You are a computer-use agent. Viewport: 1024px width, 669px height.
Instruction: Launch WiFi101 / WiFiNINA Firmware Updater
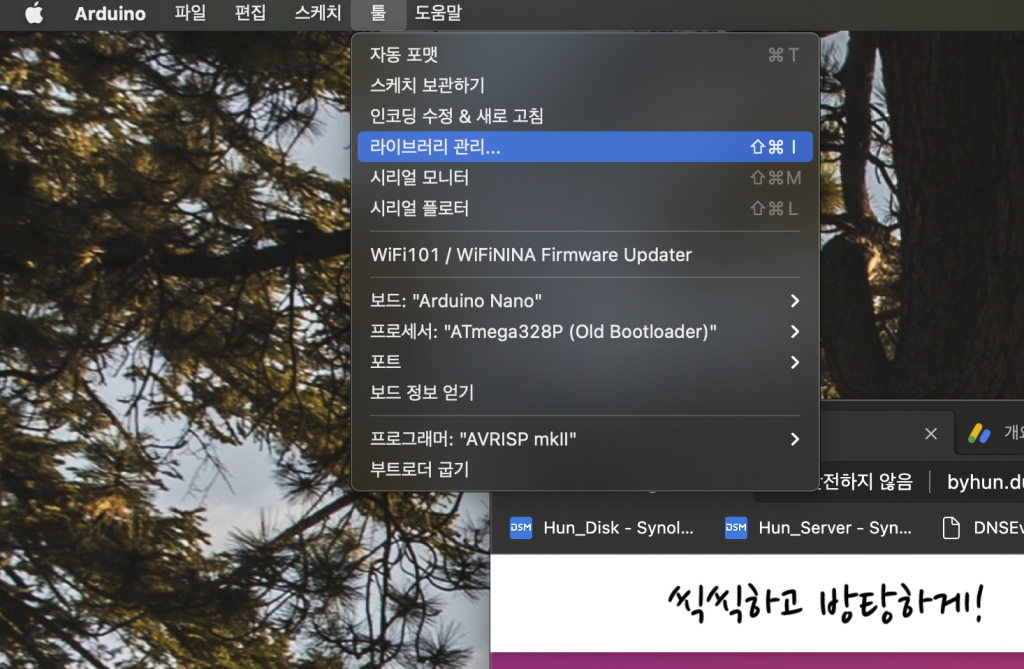585,255
